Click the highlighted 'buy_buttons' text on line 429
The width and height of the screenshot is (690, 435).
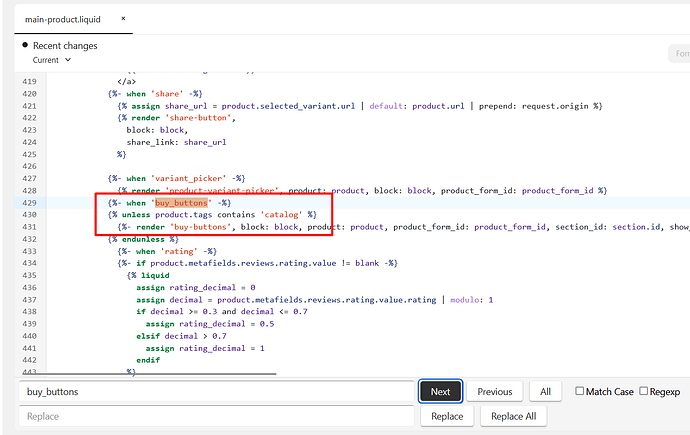click(x=181, y=203)
